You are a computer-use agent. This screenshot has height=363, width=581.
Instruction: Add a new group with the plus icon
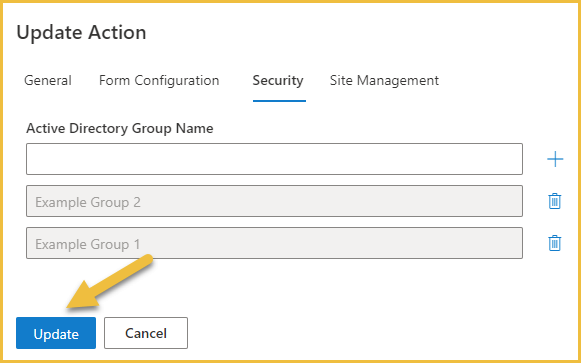click(x=555, y=159)
